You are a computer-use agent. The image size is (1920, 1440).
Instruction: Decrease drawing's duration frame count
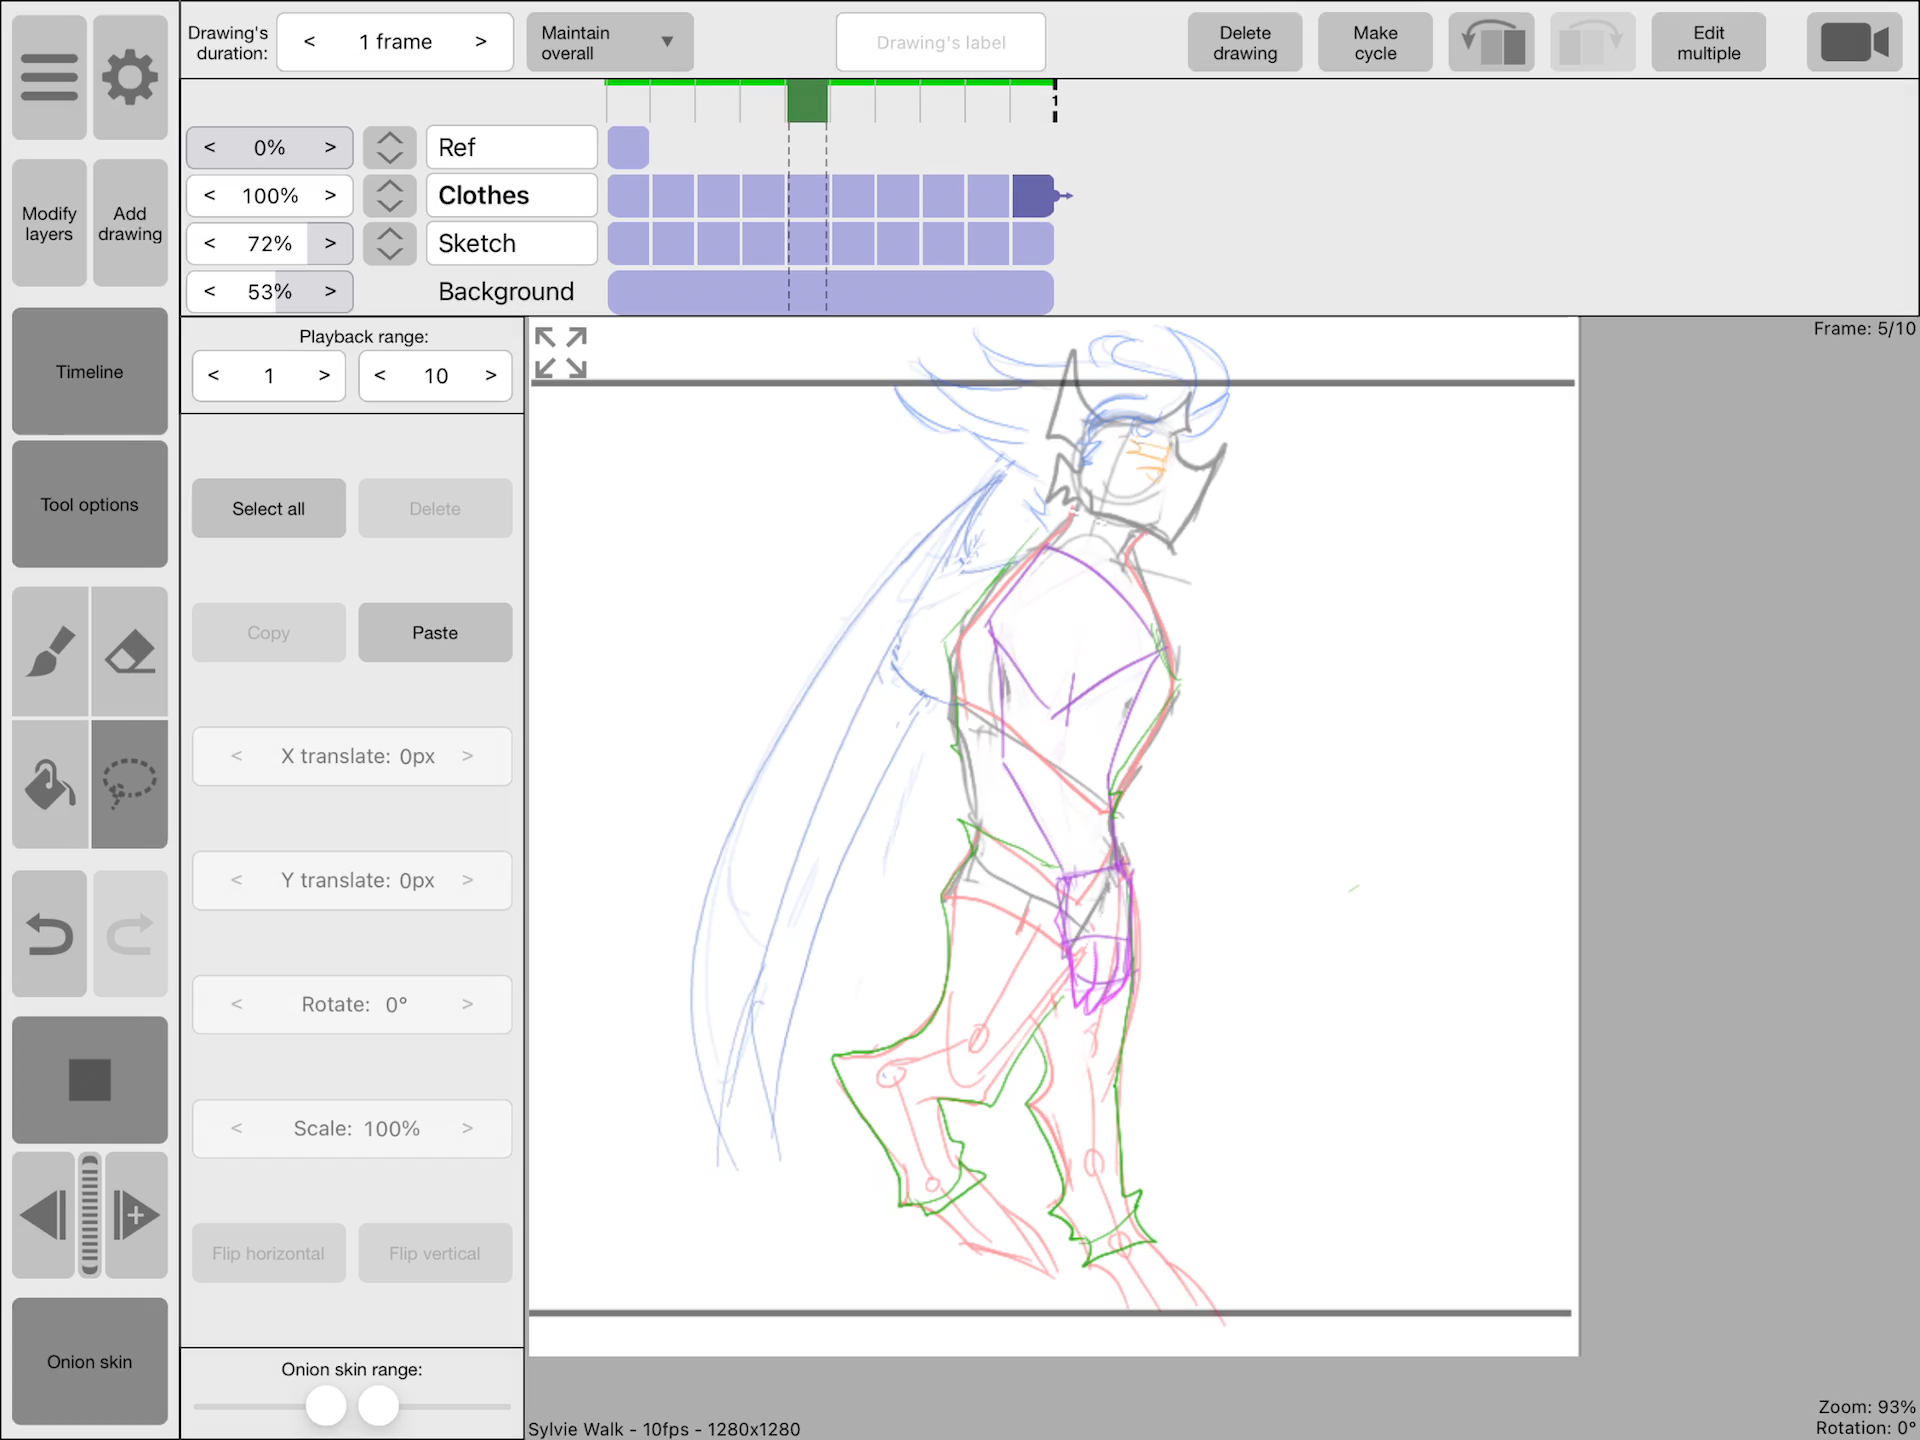click(310, 42)
